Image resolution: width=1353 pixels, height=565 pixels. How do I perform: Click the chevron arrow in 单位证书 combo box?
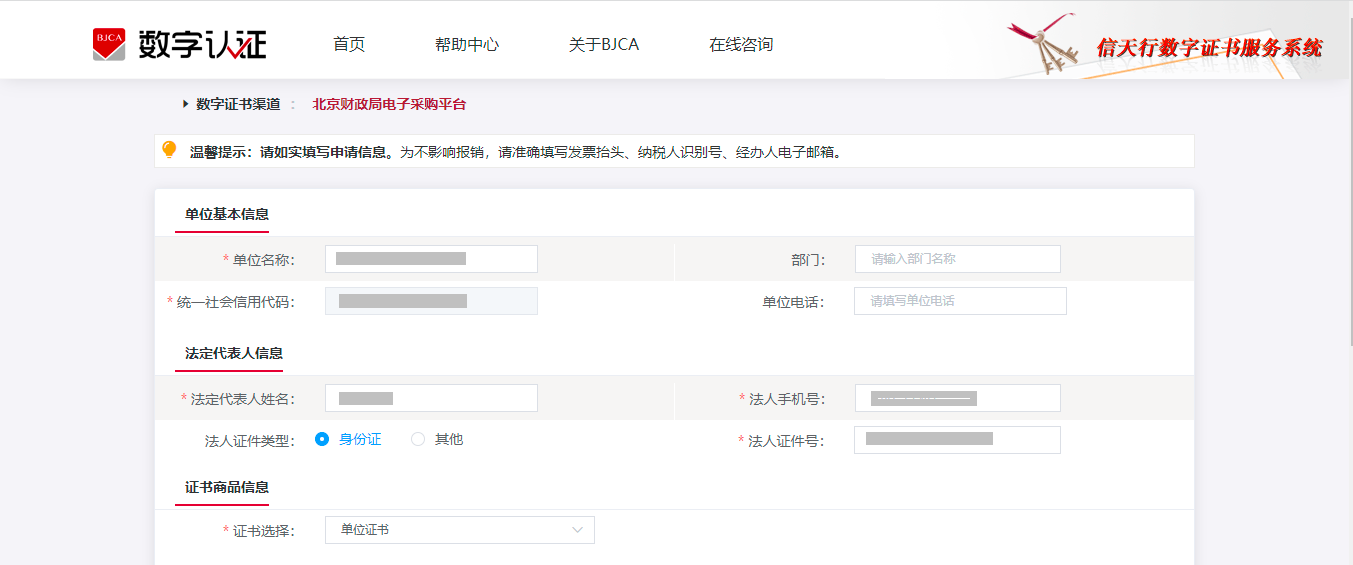click(x=577, y=530)
